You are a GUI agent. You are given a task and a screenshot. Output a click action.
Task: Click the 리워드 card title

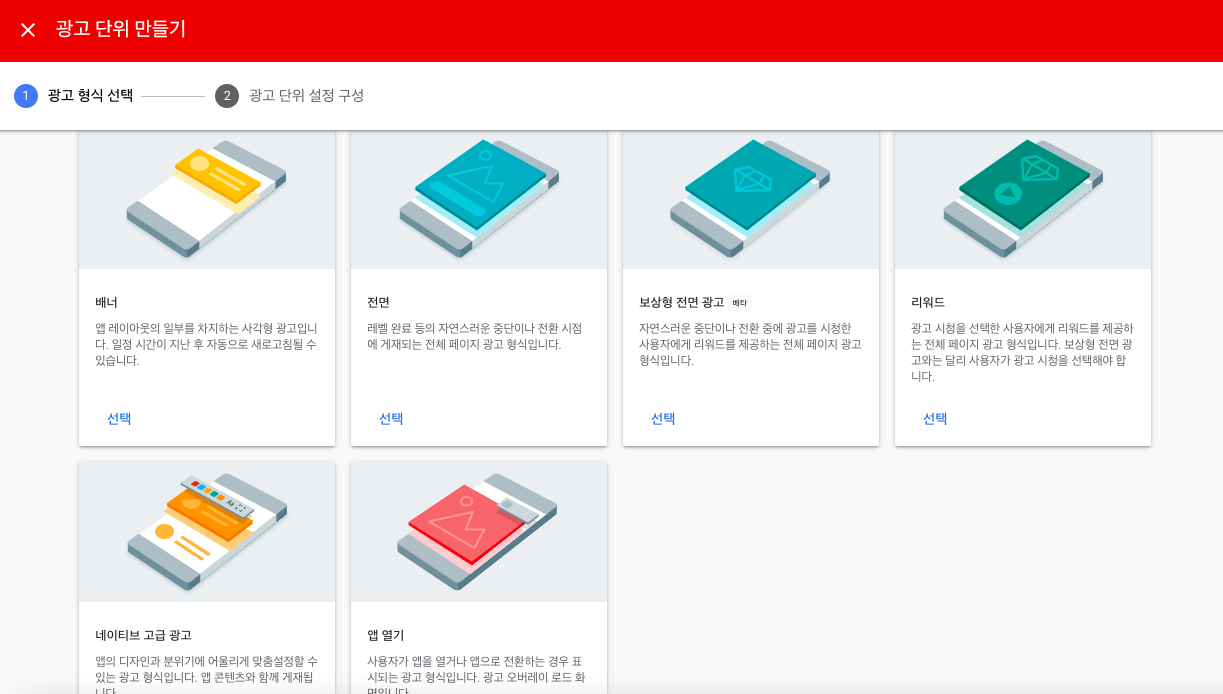(x=928, y=302)
